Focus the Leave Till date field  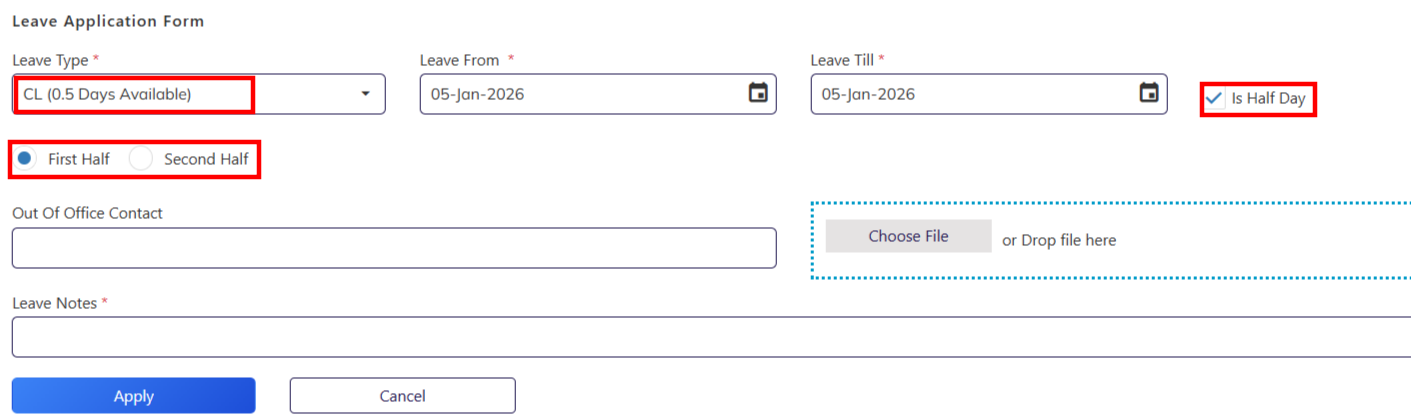(x=970, y=95)
